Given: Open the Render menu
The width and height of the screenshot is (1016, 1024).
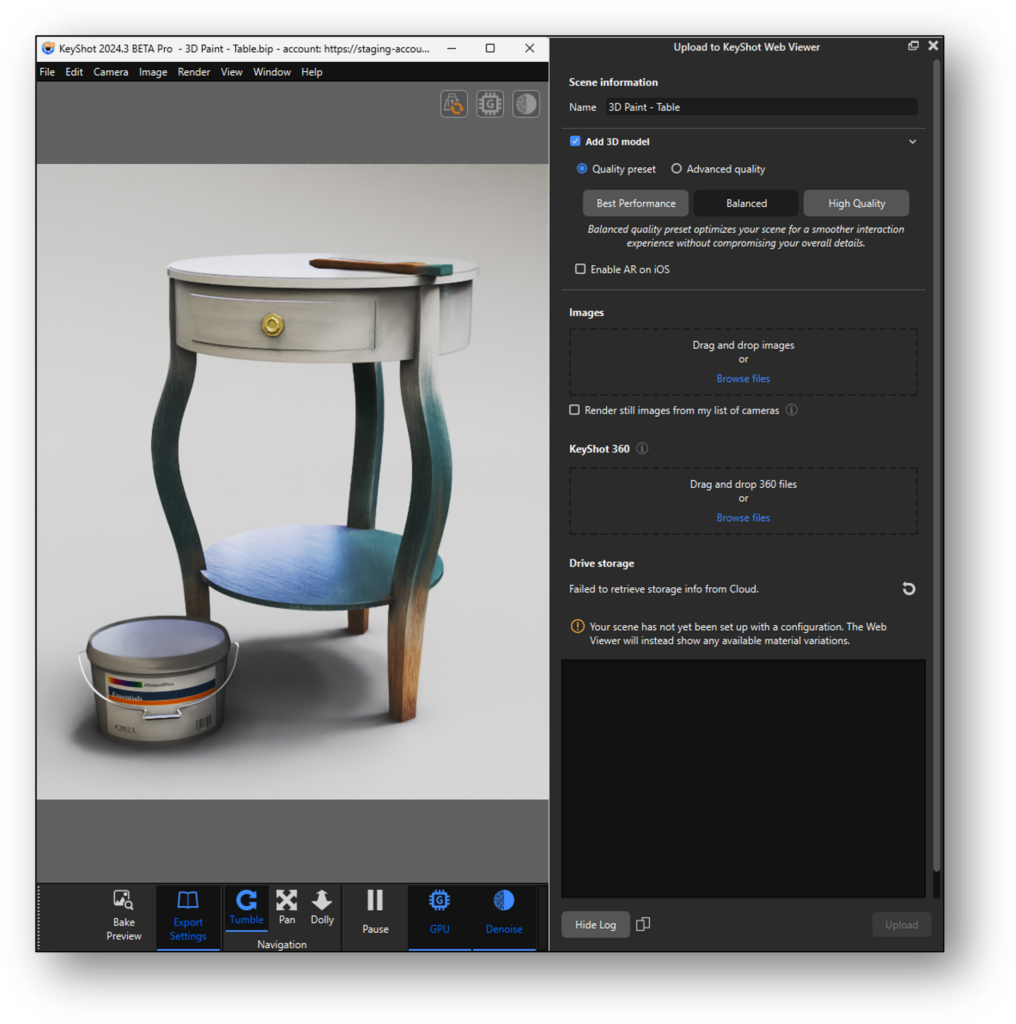Looking at the screenshot, I should [x=193, y=71].
